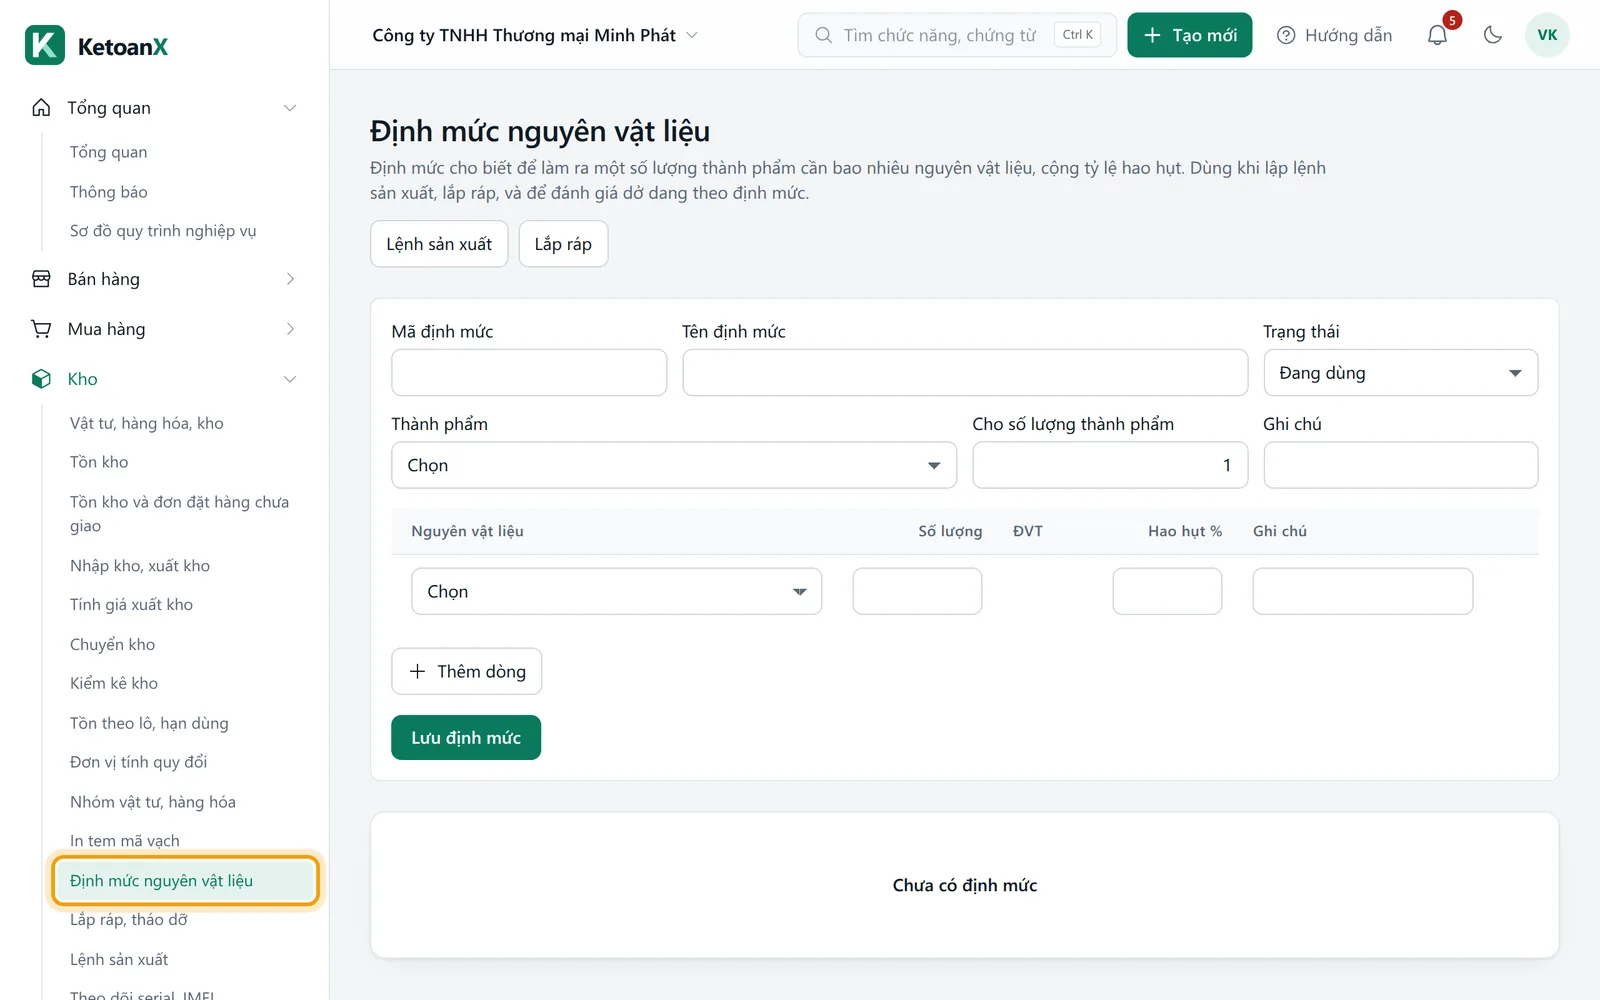Open the VK user avatar menu
This screenshot has height=1000, width=1600.
[x=1547, y=35]
